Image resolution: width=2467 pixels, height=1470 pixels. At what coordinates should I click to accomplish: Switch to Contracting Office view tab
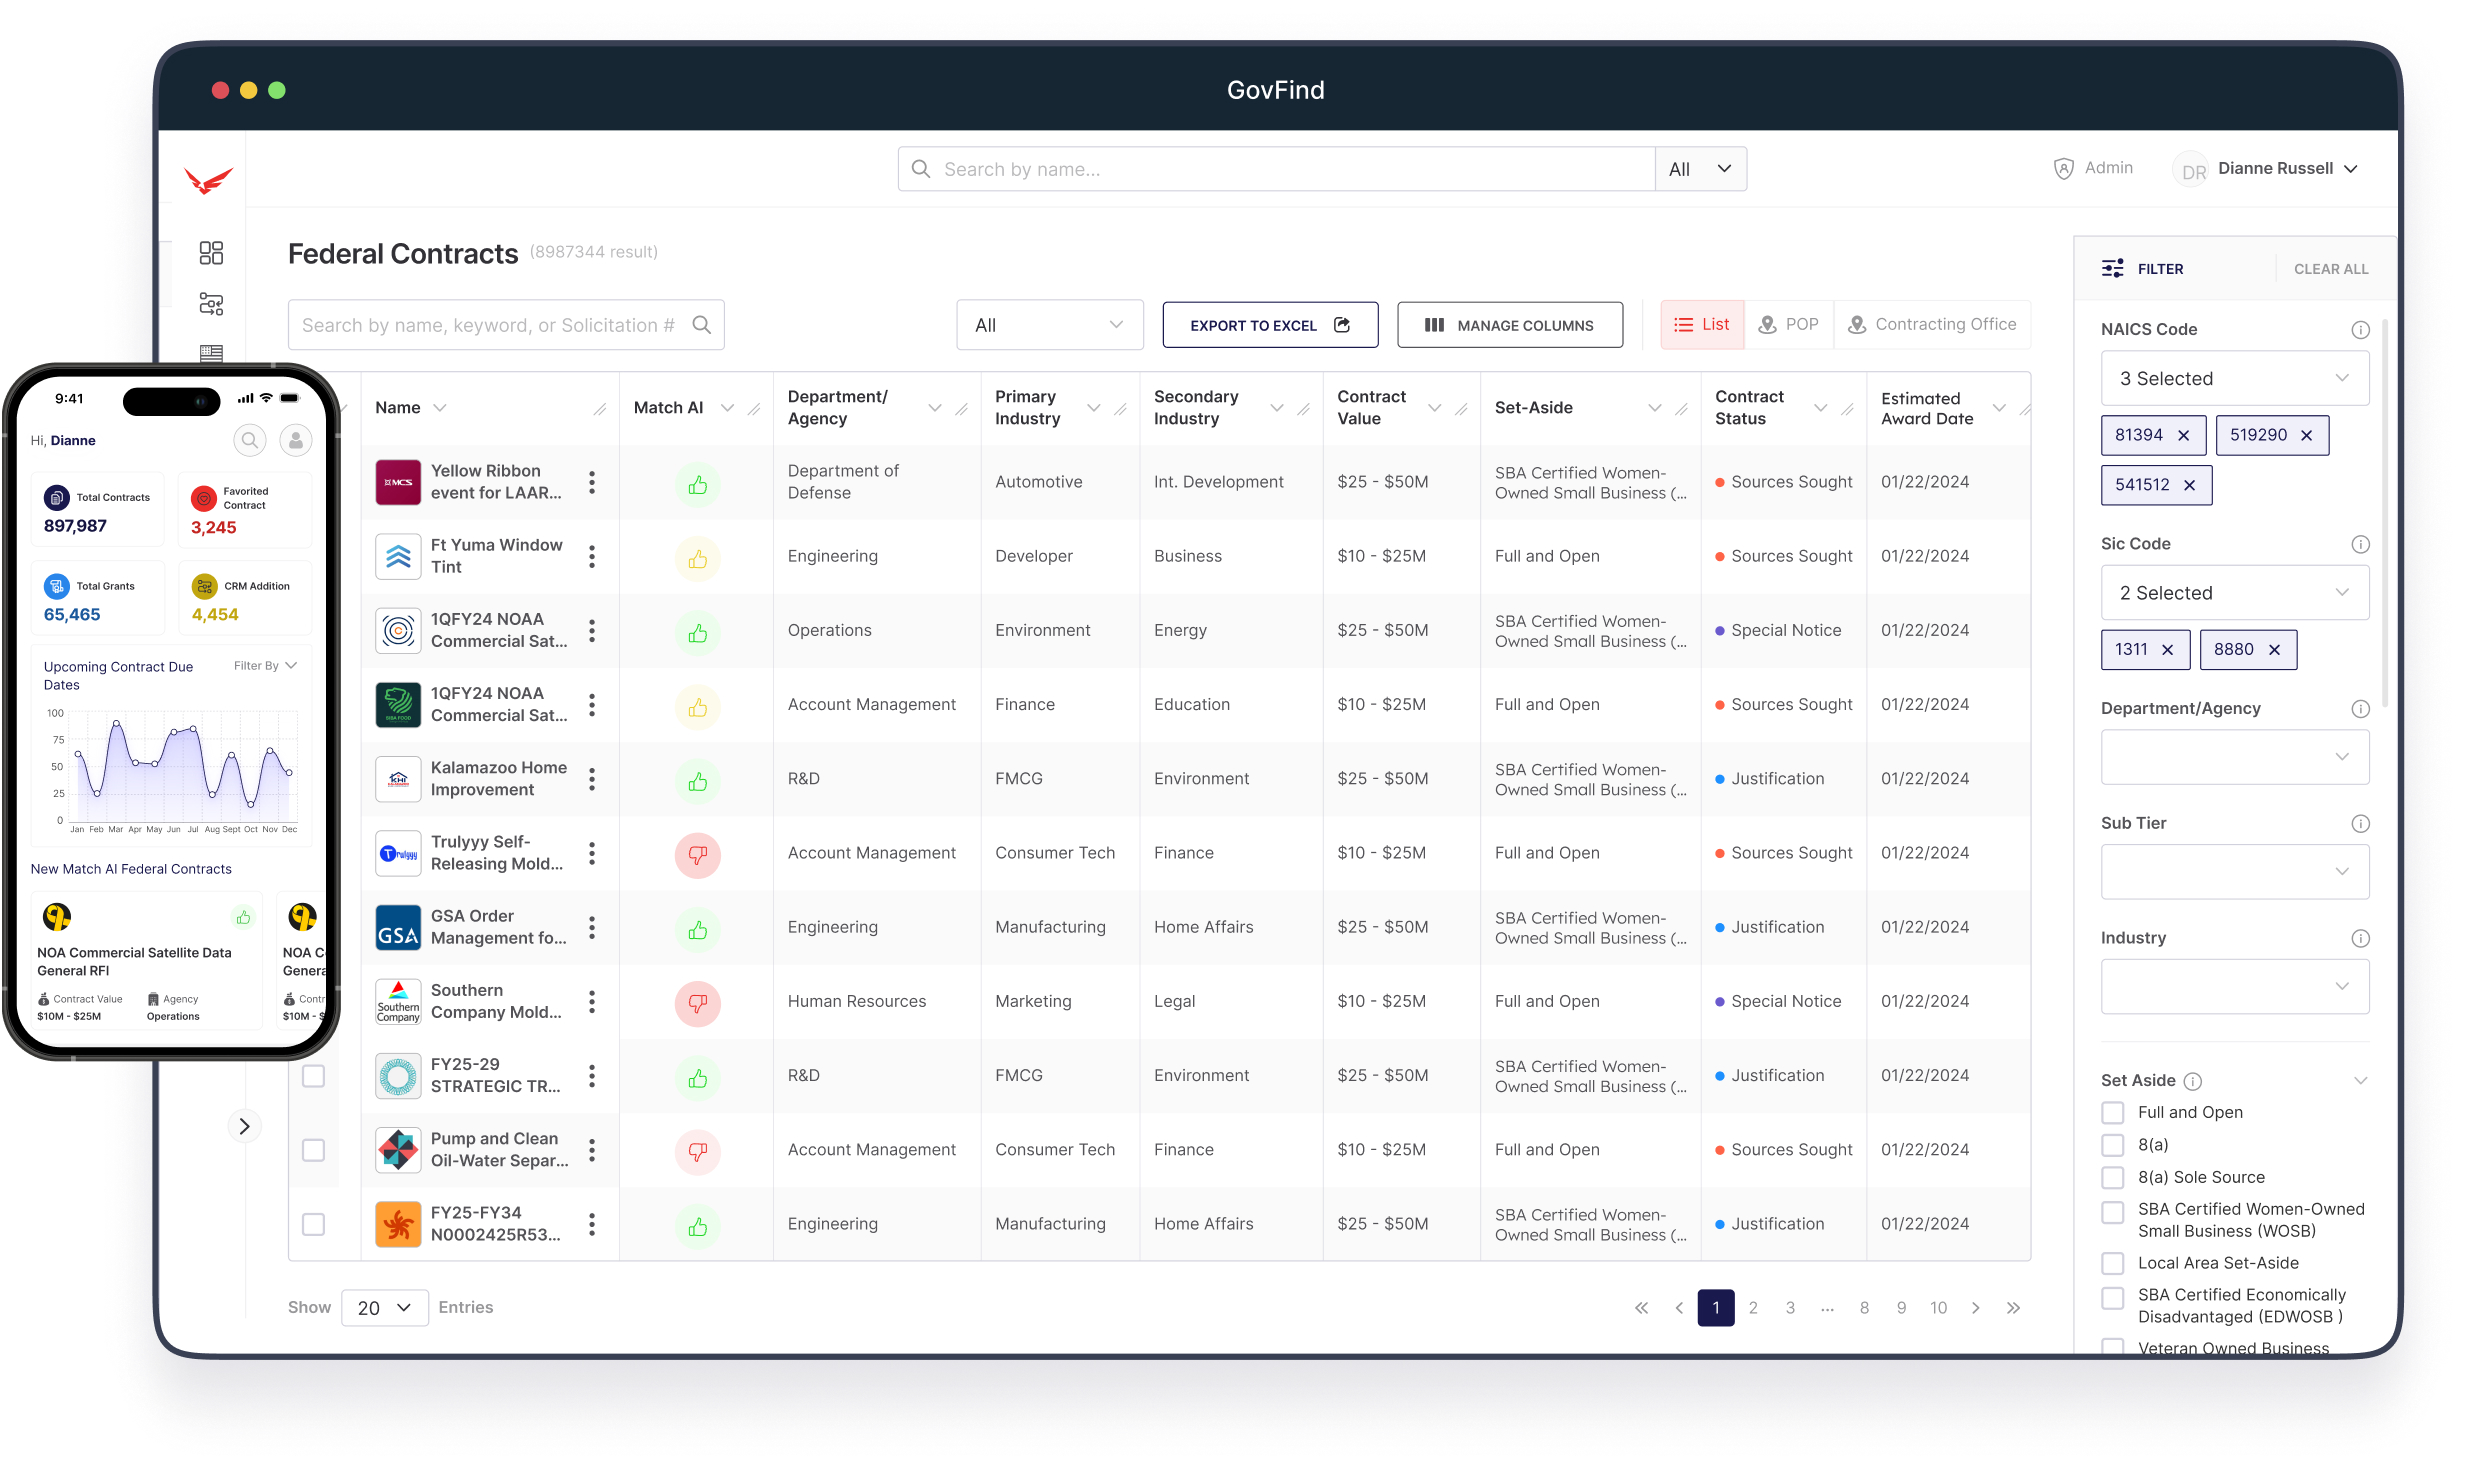(x=1932, y=325)
